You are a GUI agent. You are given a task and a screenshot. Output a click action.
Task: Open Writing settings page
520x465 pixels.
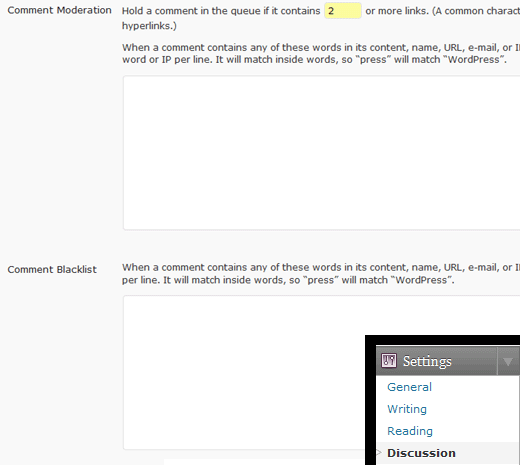(x=407, y=409)
